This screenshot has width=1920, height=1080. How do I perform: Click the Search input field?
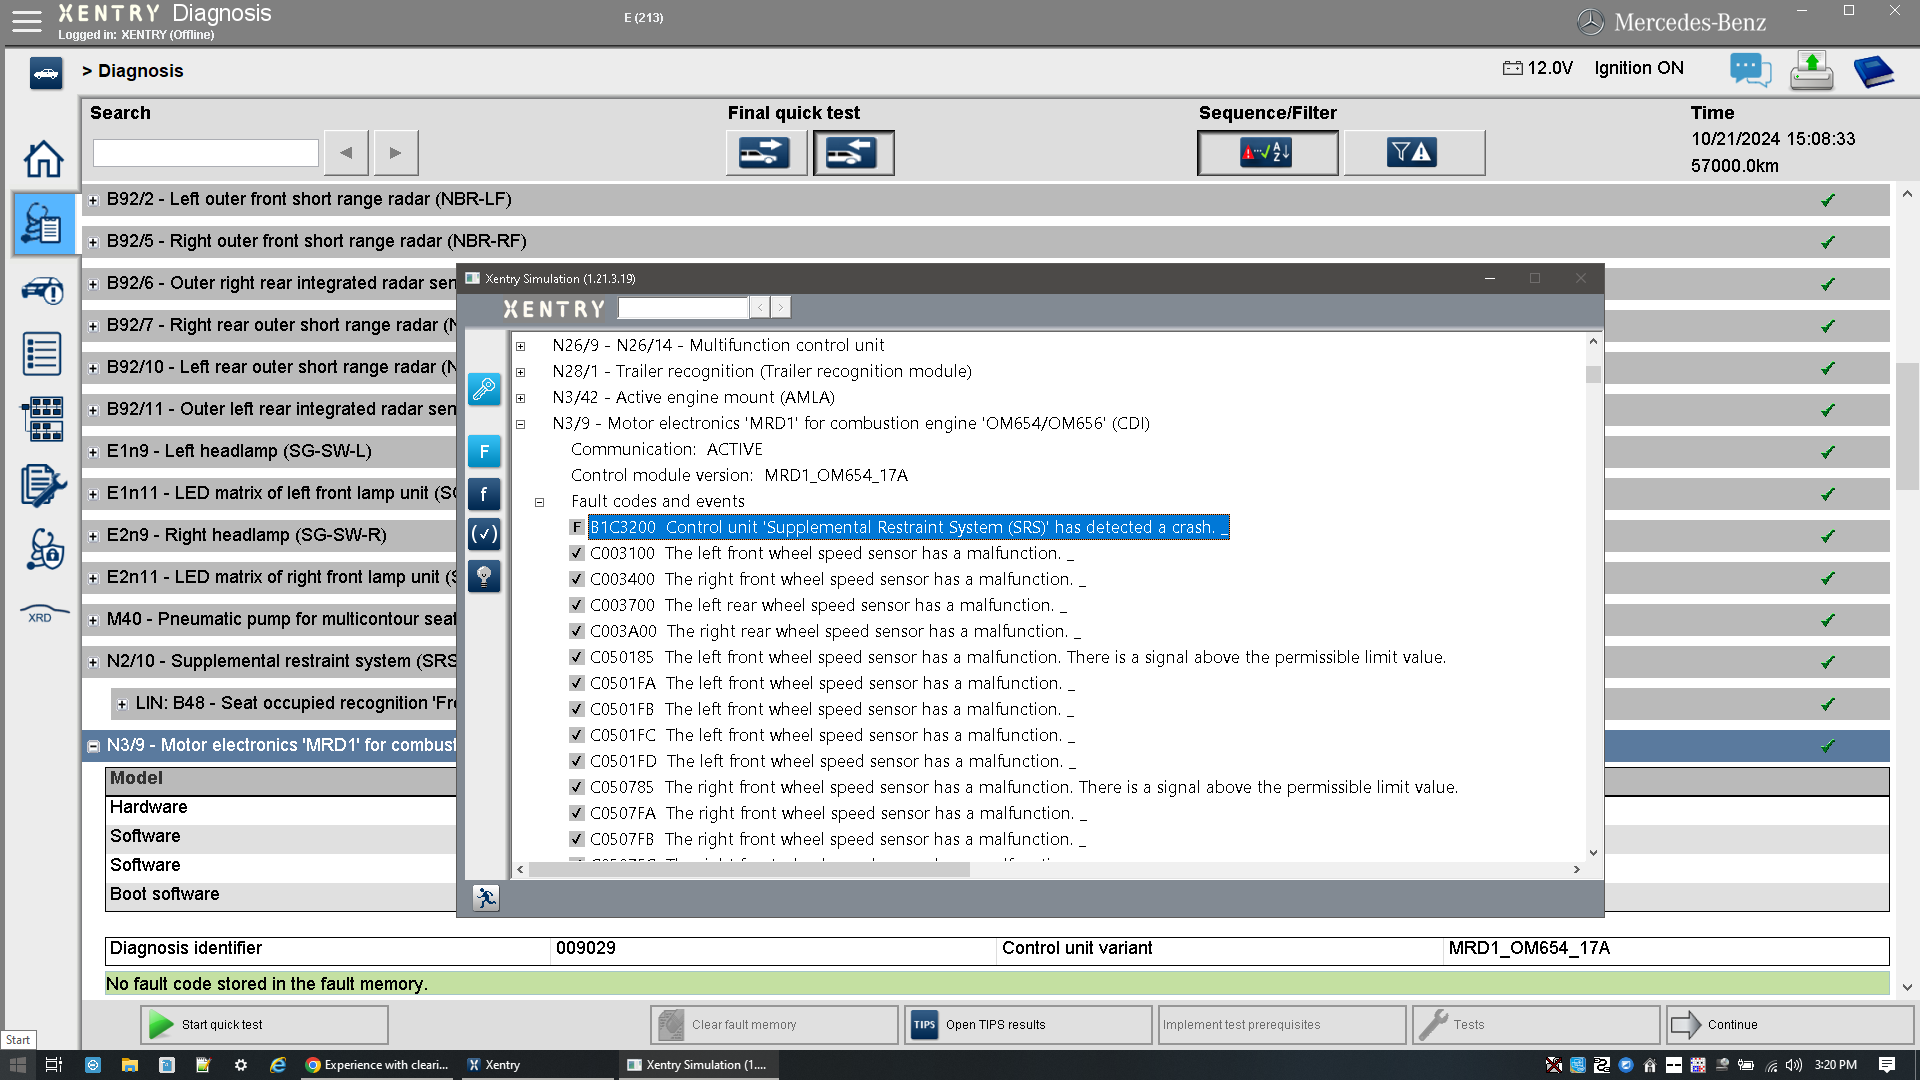pyautogui.click(x=205, y=153)
